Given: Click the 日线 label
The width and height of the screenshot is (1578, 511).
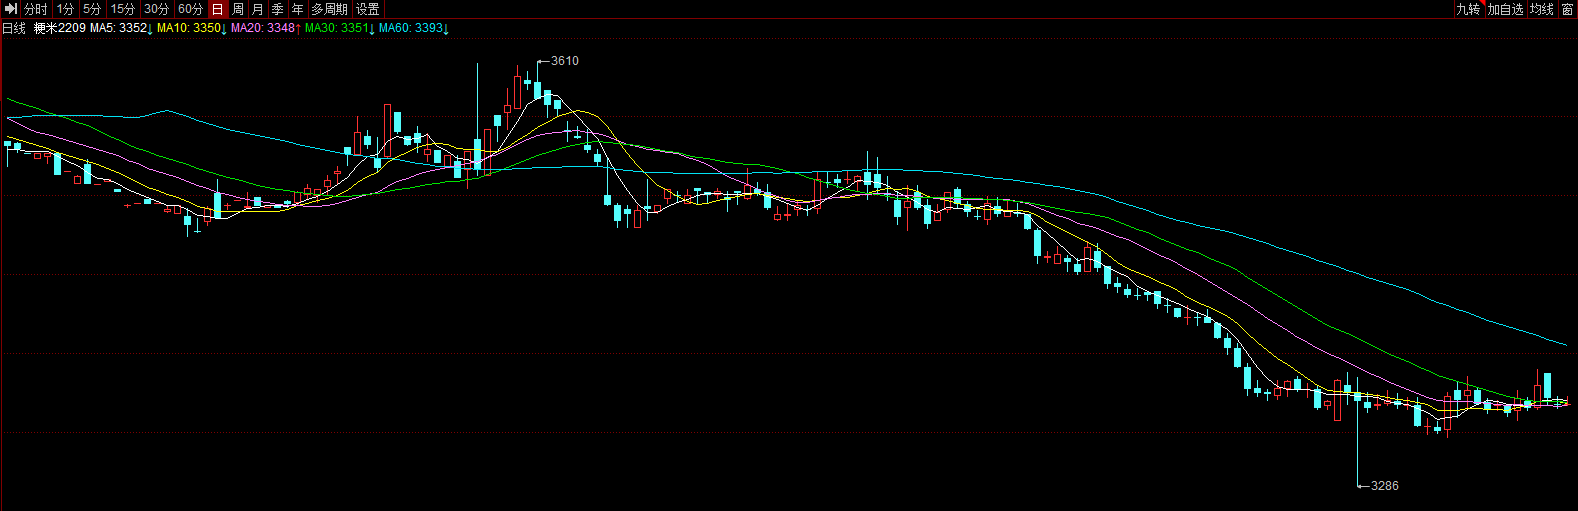Looking at the screenshot, I should [14, 28].
